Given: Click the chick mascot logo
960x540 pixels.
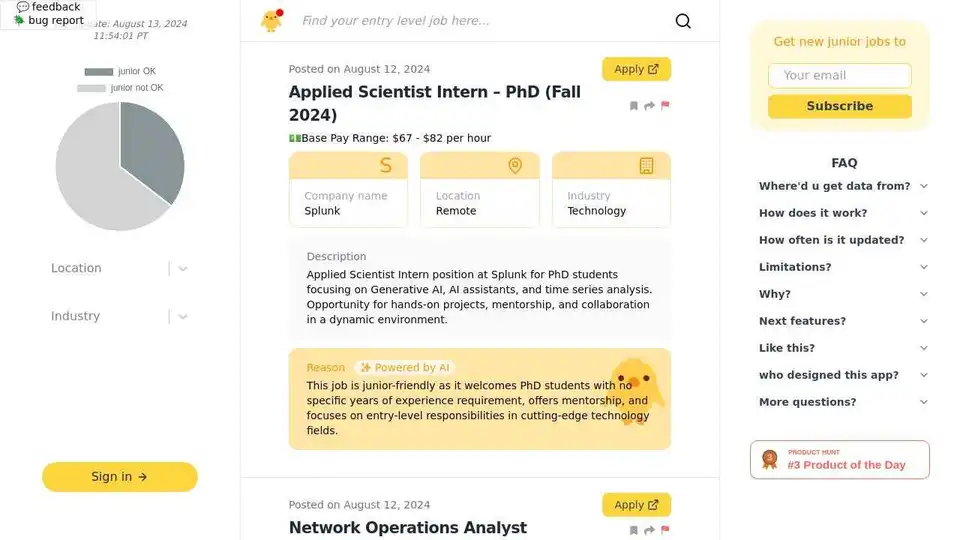Looking at the screenshot, I should click(272, 20).
